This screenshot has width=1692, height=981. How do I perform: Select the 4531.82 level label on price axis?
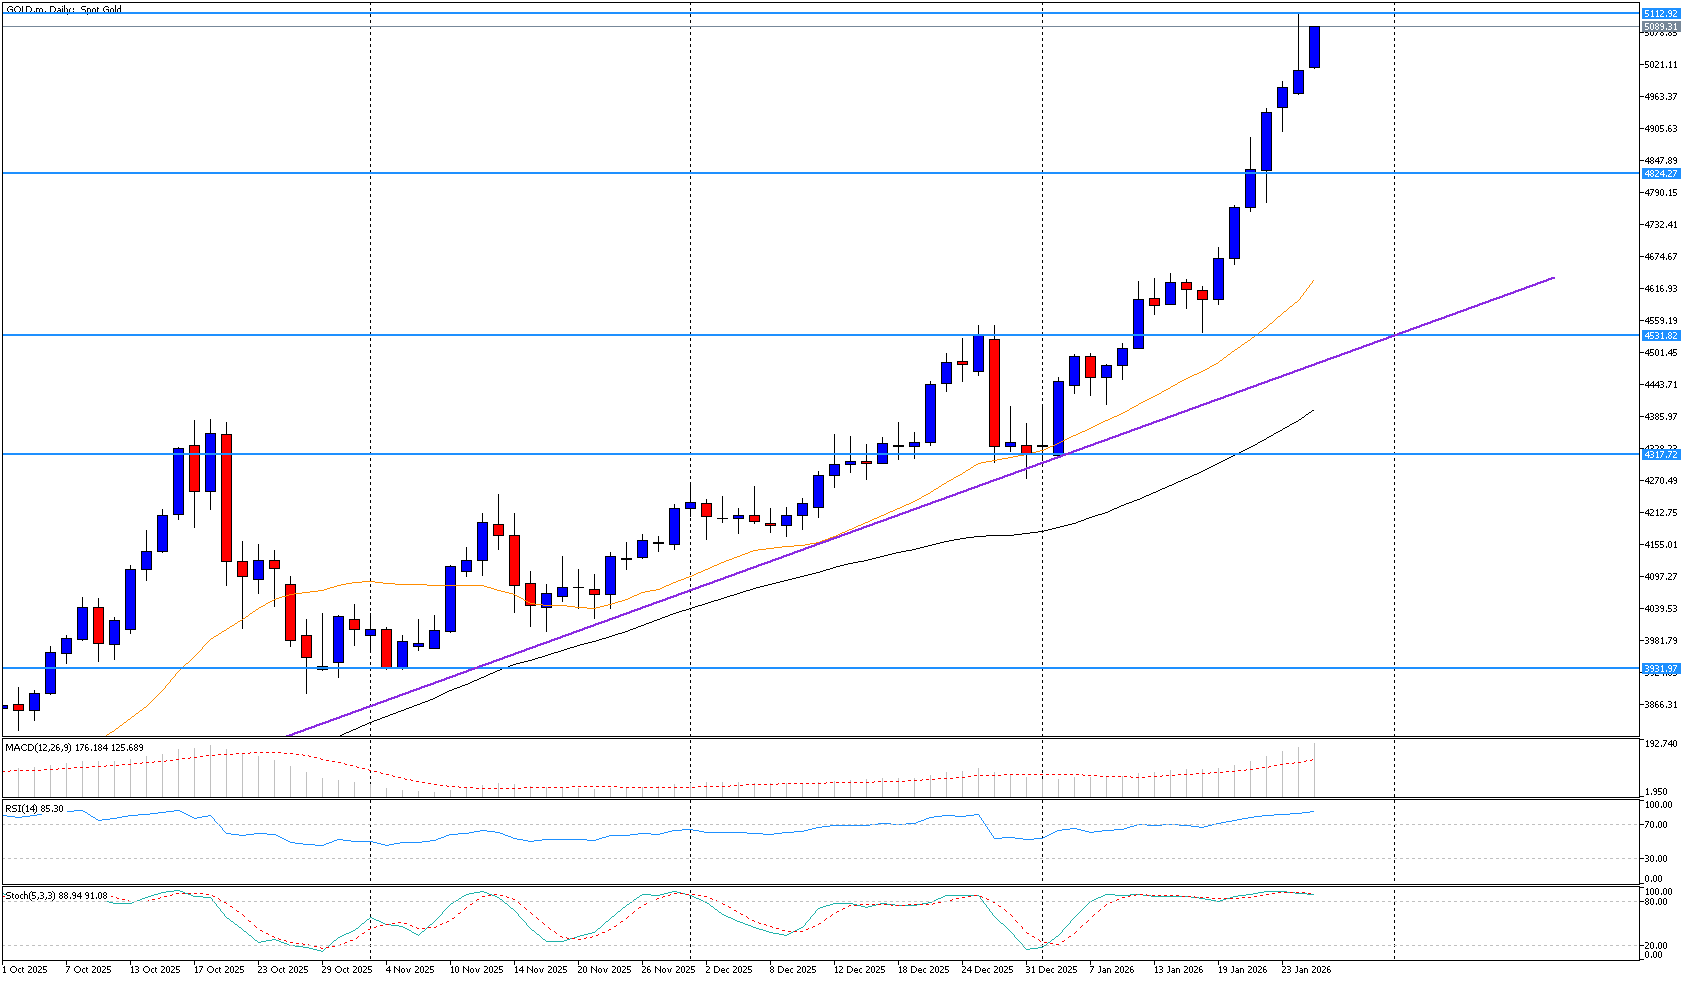point(1660,336)
